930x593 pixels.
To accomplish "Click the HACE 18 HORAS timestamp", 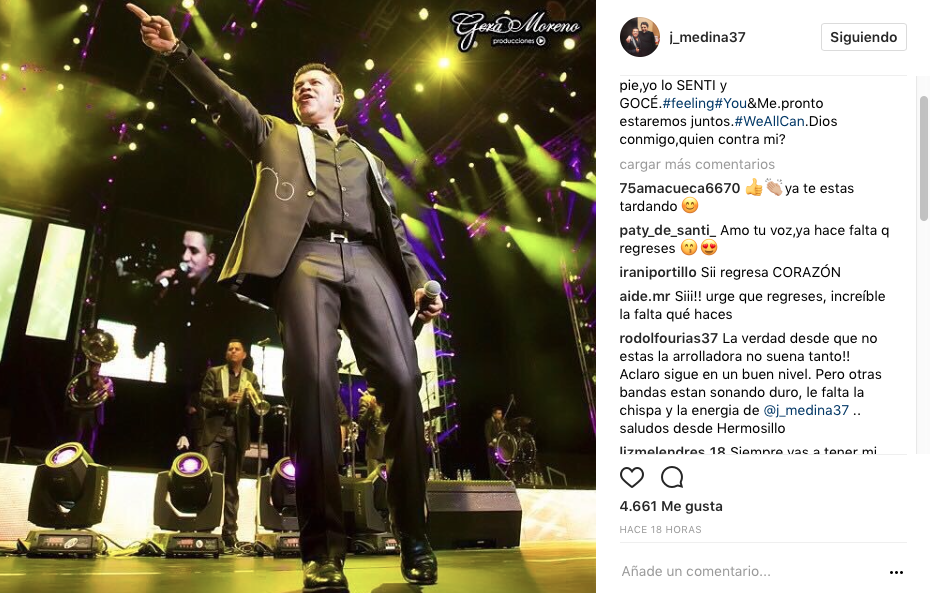I will (660, 530).
